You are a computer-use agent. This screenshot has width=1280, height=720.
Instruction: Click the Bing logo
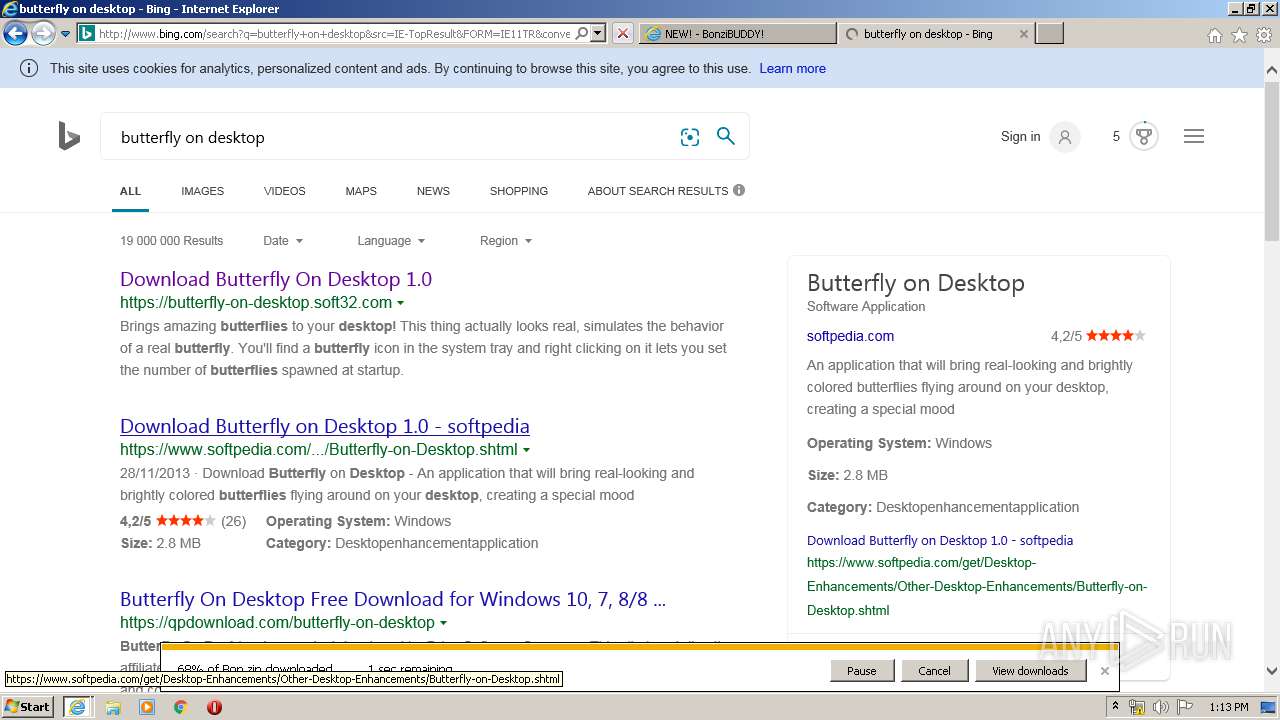click(x=69, y=136)
